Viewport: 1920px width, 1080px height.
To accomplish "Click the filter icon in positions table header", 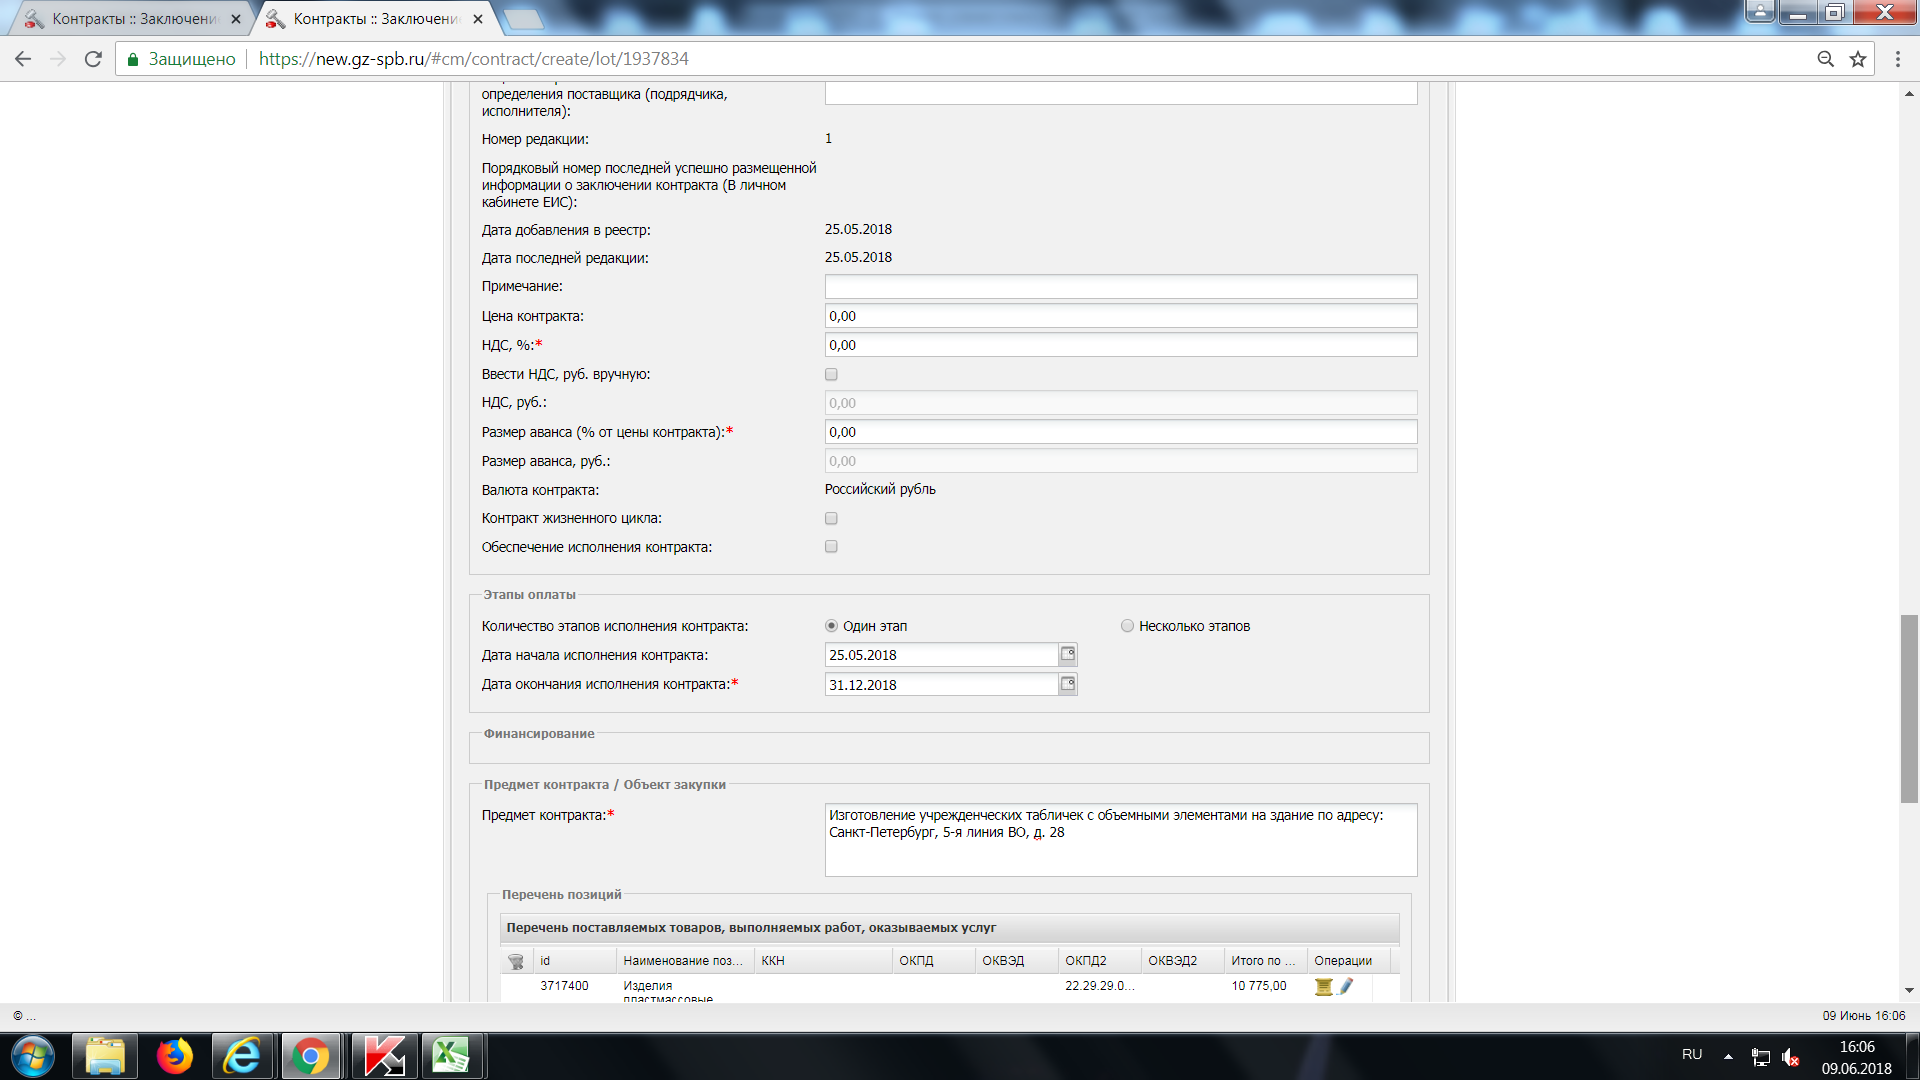I will 516,961.
